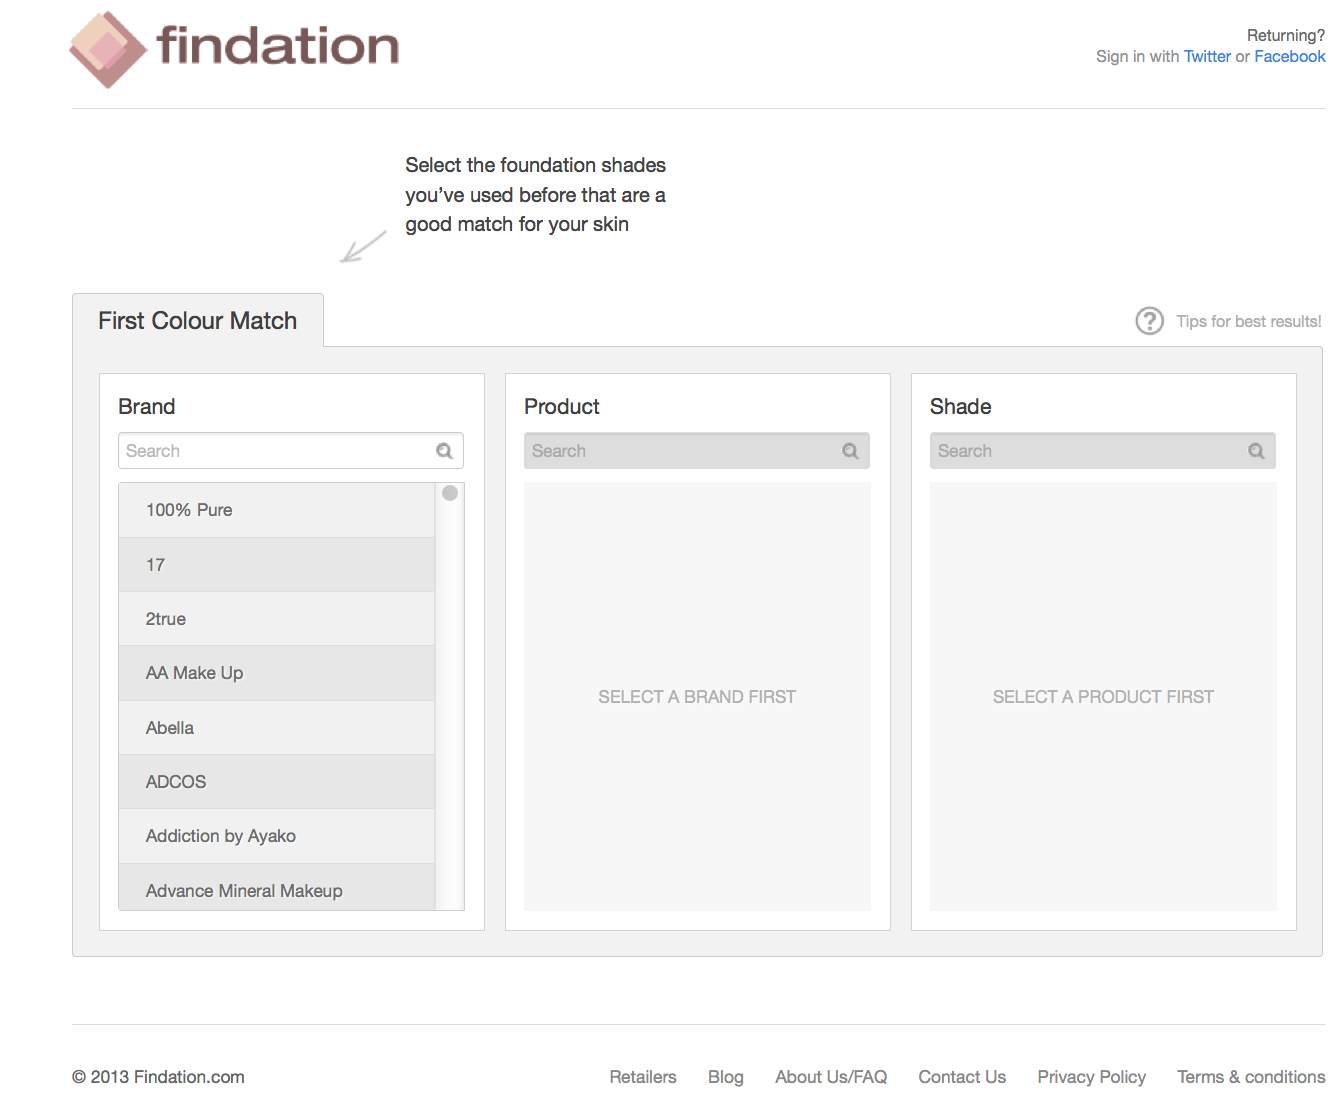Image resolution: width=1342 pixels, height=1102 pixels.
Task: Sign in with Twitter link
Action: pyautogui.click(x=1207, y=57)
